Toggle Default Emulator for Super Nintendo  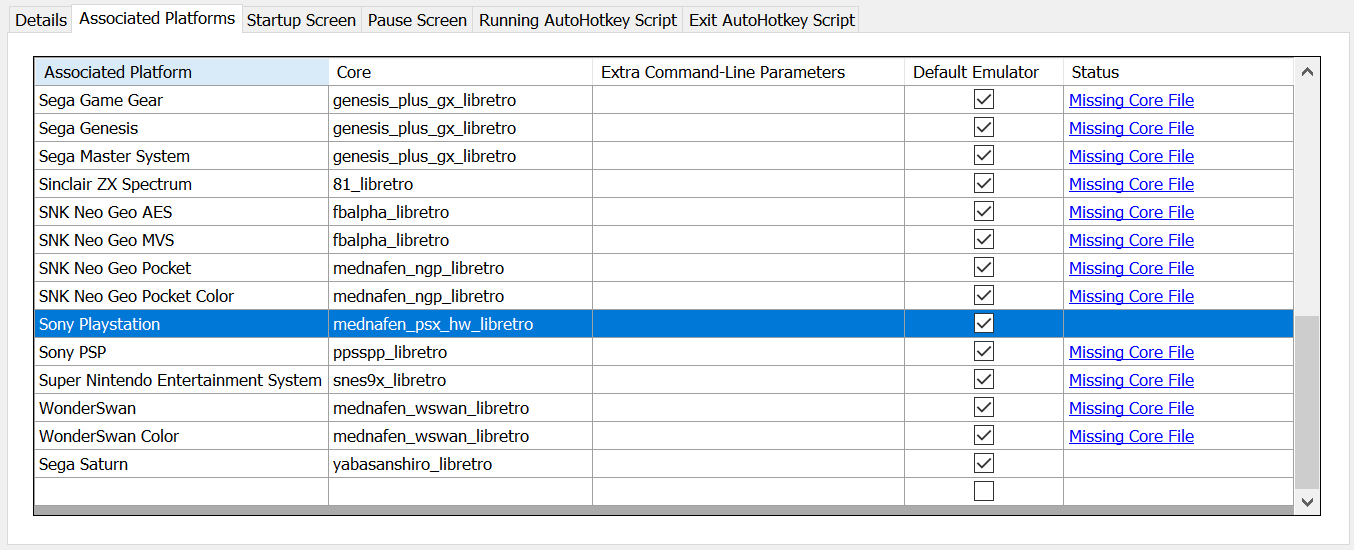984,380
